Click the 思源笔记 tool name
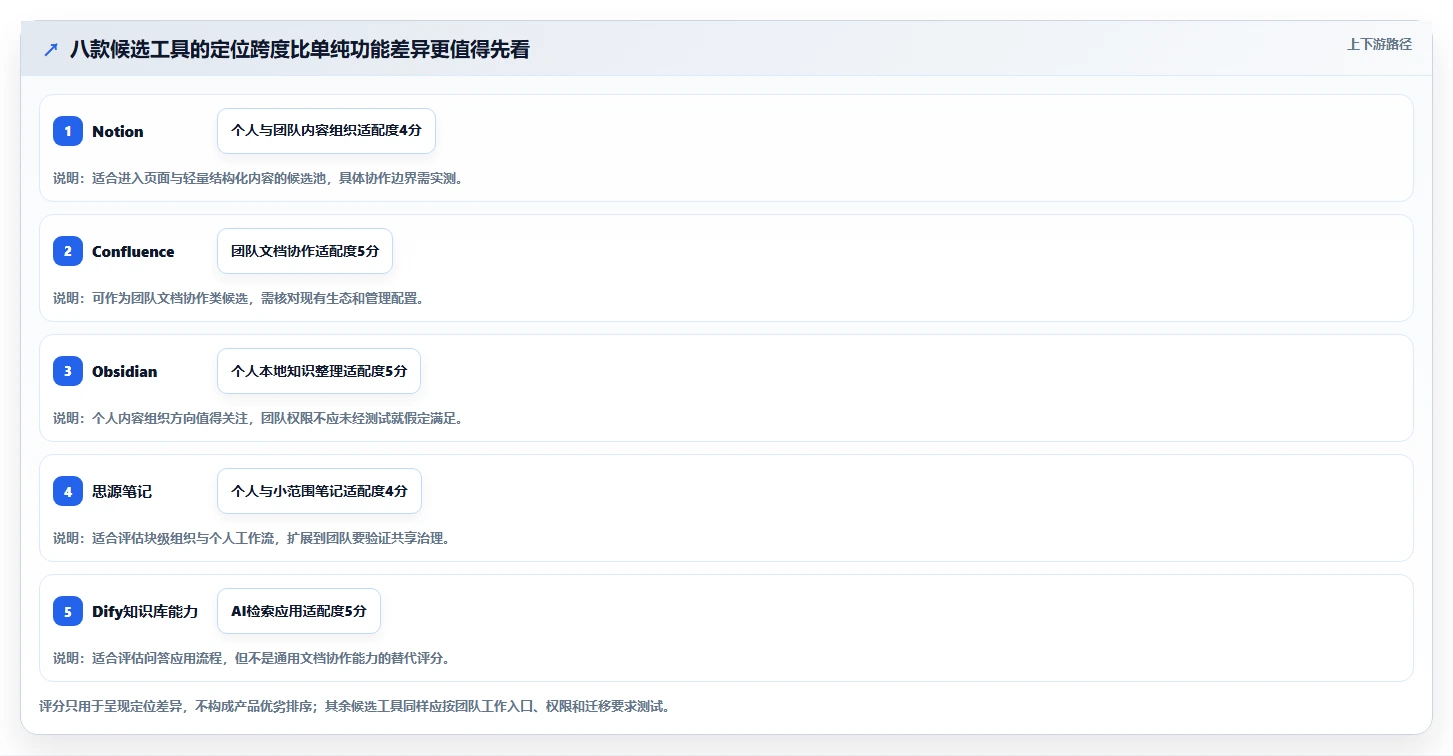 (122, 491)
